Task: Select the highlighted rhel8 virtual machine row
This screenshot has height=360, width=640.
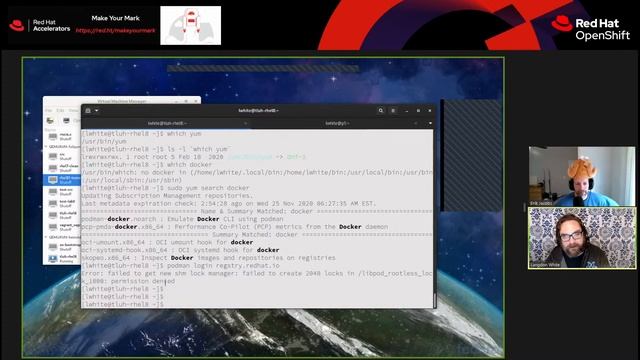Action: pyautogui.click(x=62, y=180)
